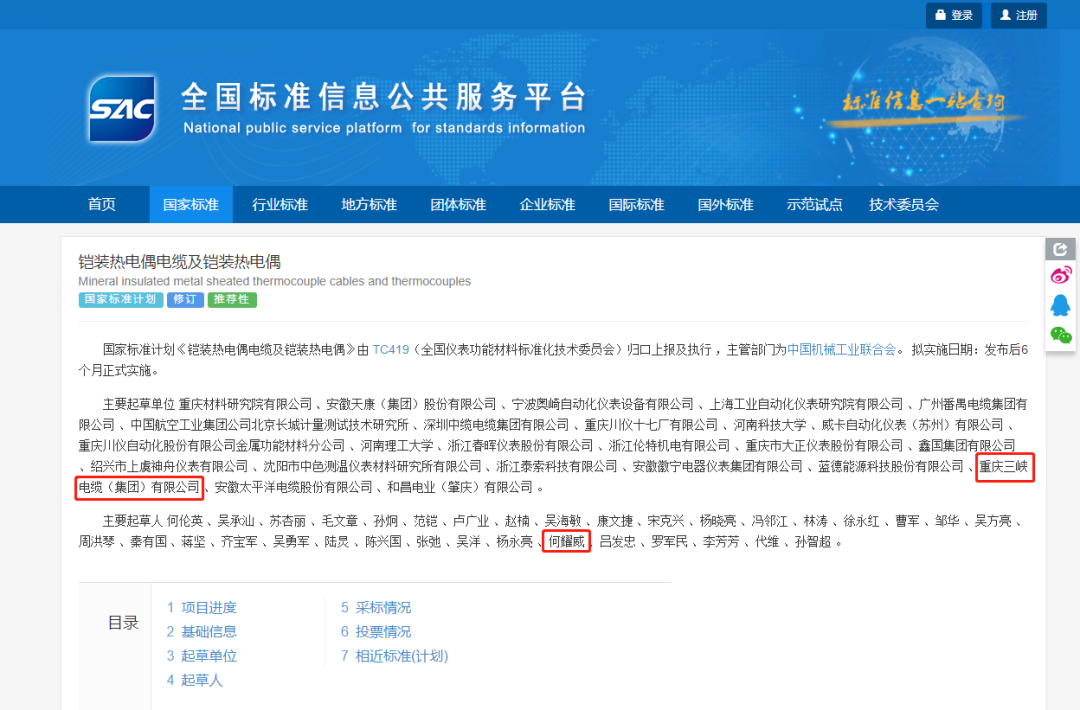Jump to 4 起草人 in contents
Viewport: 1080px width, 710px height.
194,680
